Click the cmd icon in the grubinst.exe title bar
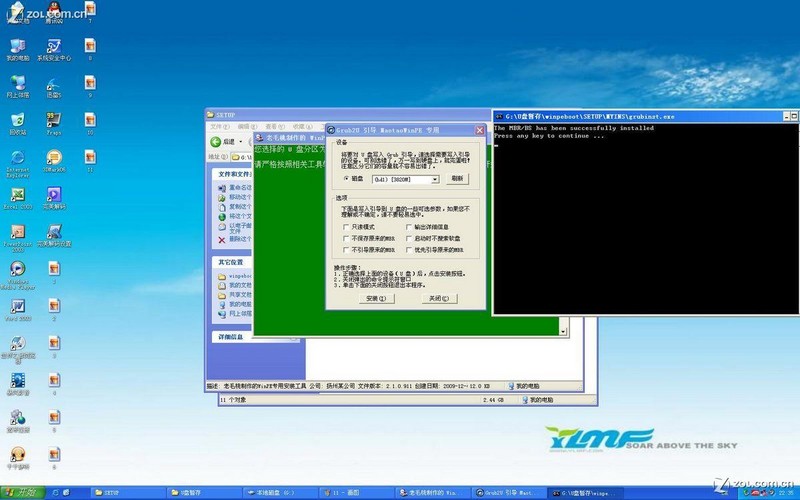Image resolution: width=800 pixels, height=500 pixels. click(x=499, y=116)
